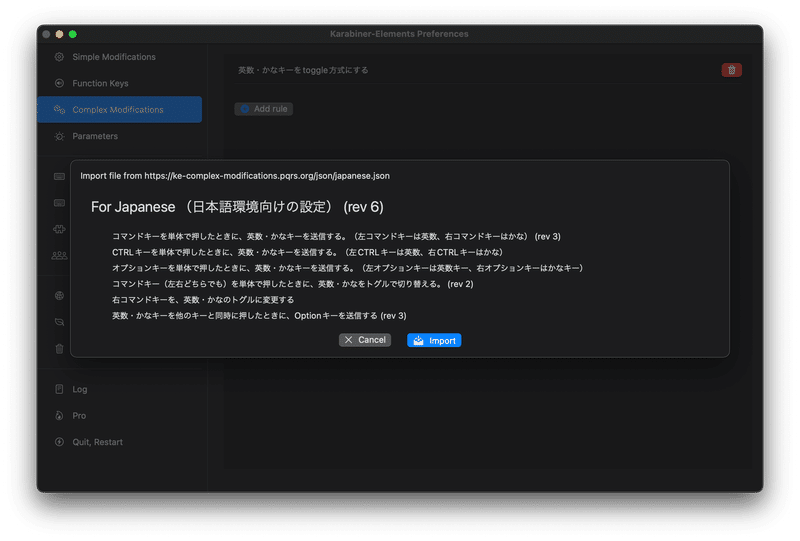Click the For Japanese (rev 6) heading
The image size is (800, 541).
(237, 207)
